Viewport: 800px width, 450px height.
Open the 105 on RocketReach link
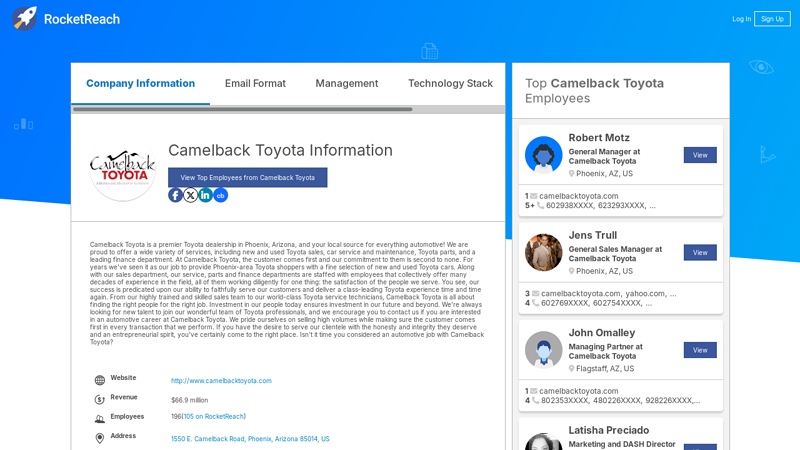point(214,416)
